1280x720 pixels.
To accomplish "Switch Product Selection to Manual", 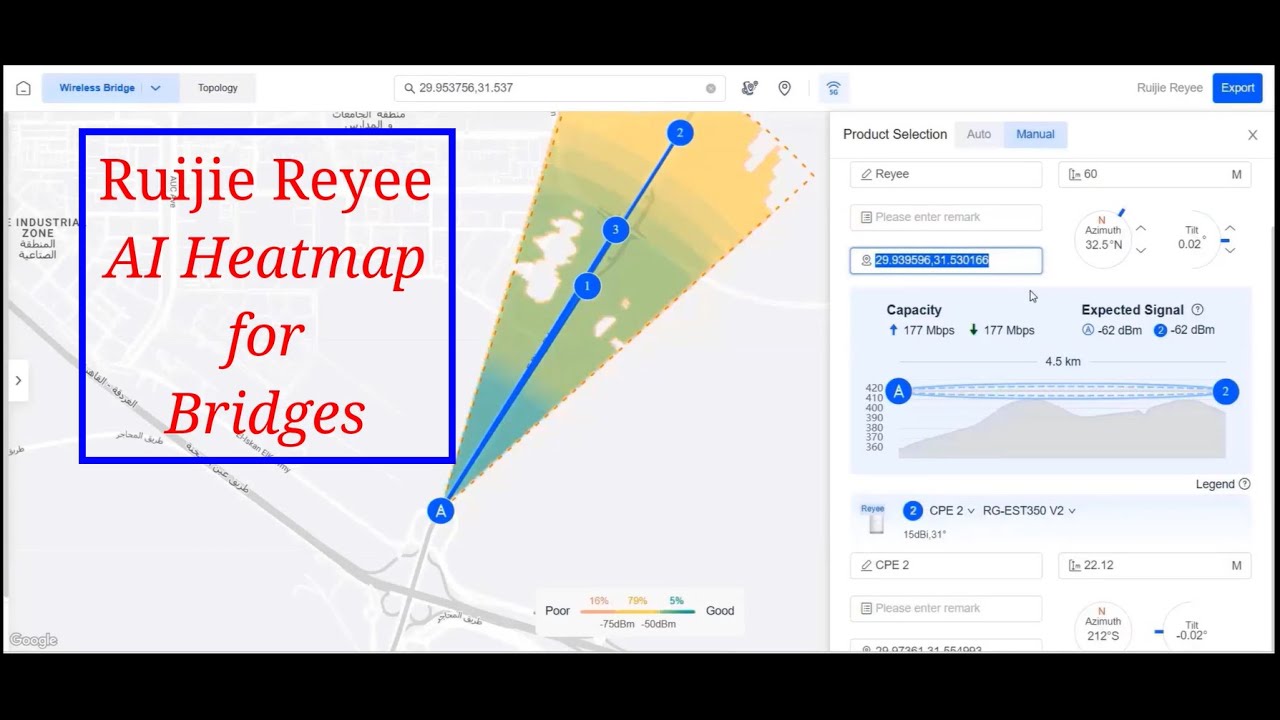I will pos(1035,134).
